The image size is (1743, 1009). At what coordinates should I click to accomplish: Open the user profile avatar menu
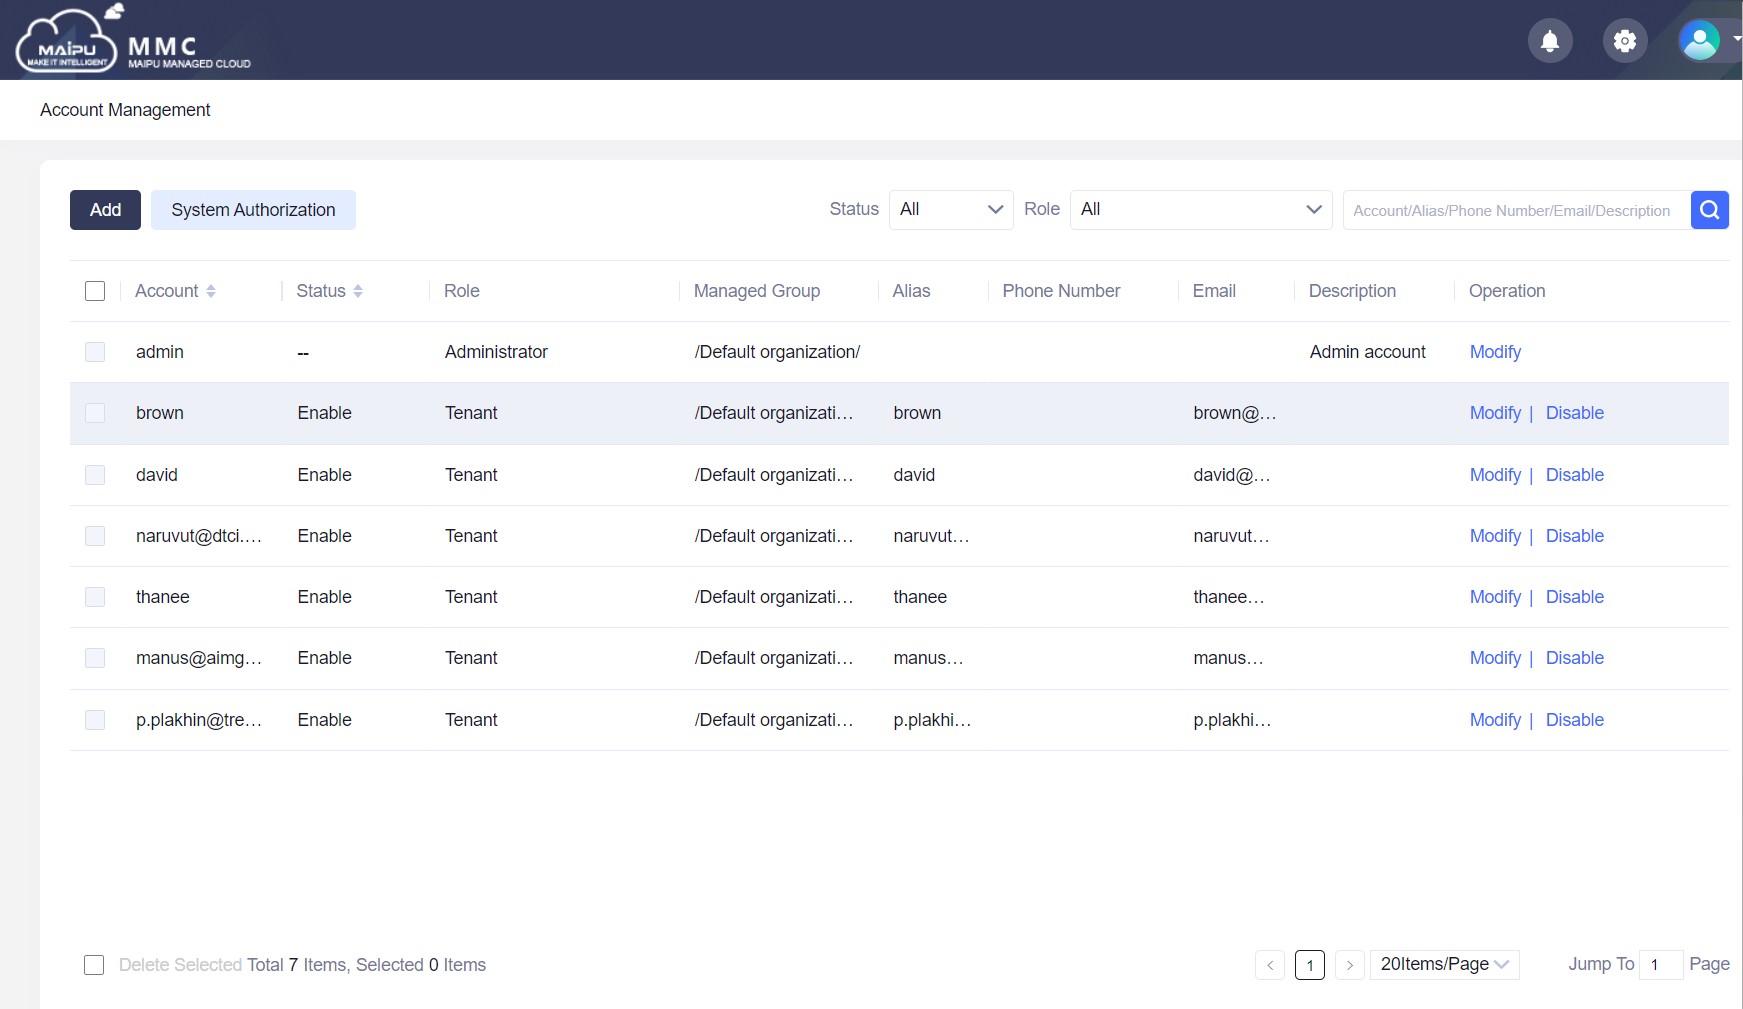click(x=1700, y=41)
